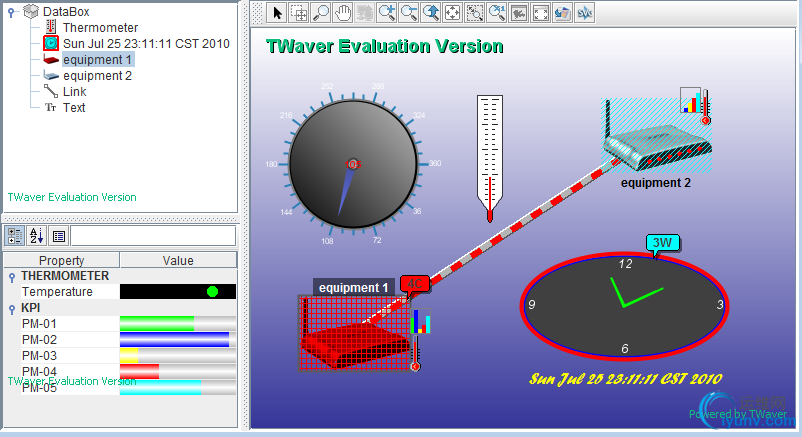Screen dimensions: 802x437
Task: Open the overview window icon
Action: pyautogui.click(x=519, y=13)
